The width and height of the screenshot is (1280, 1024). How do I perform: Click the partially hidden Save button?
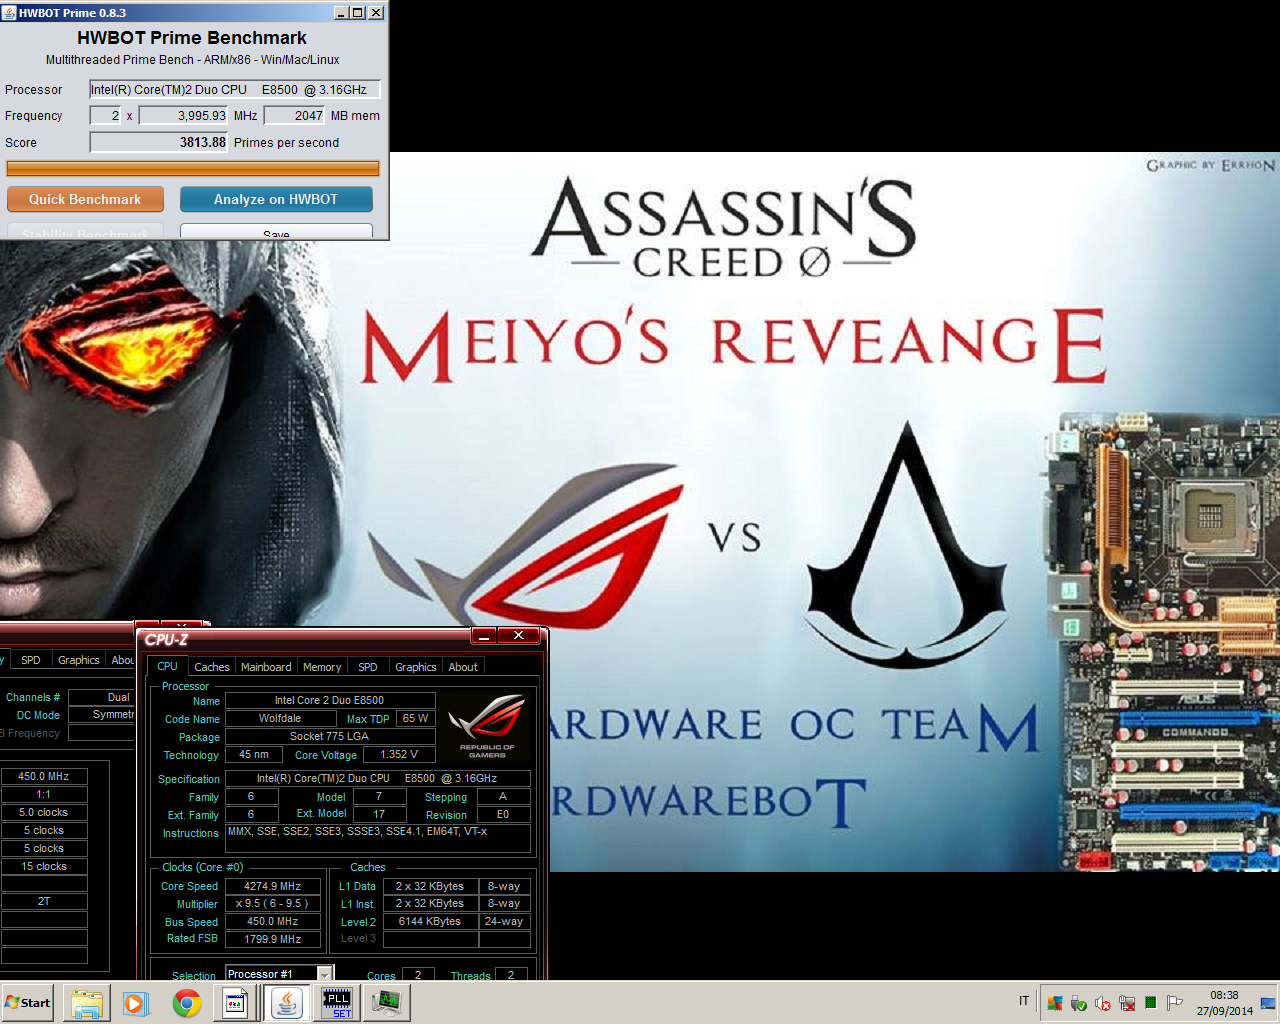tap(276, 232)
